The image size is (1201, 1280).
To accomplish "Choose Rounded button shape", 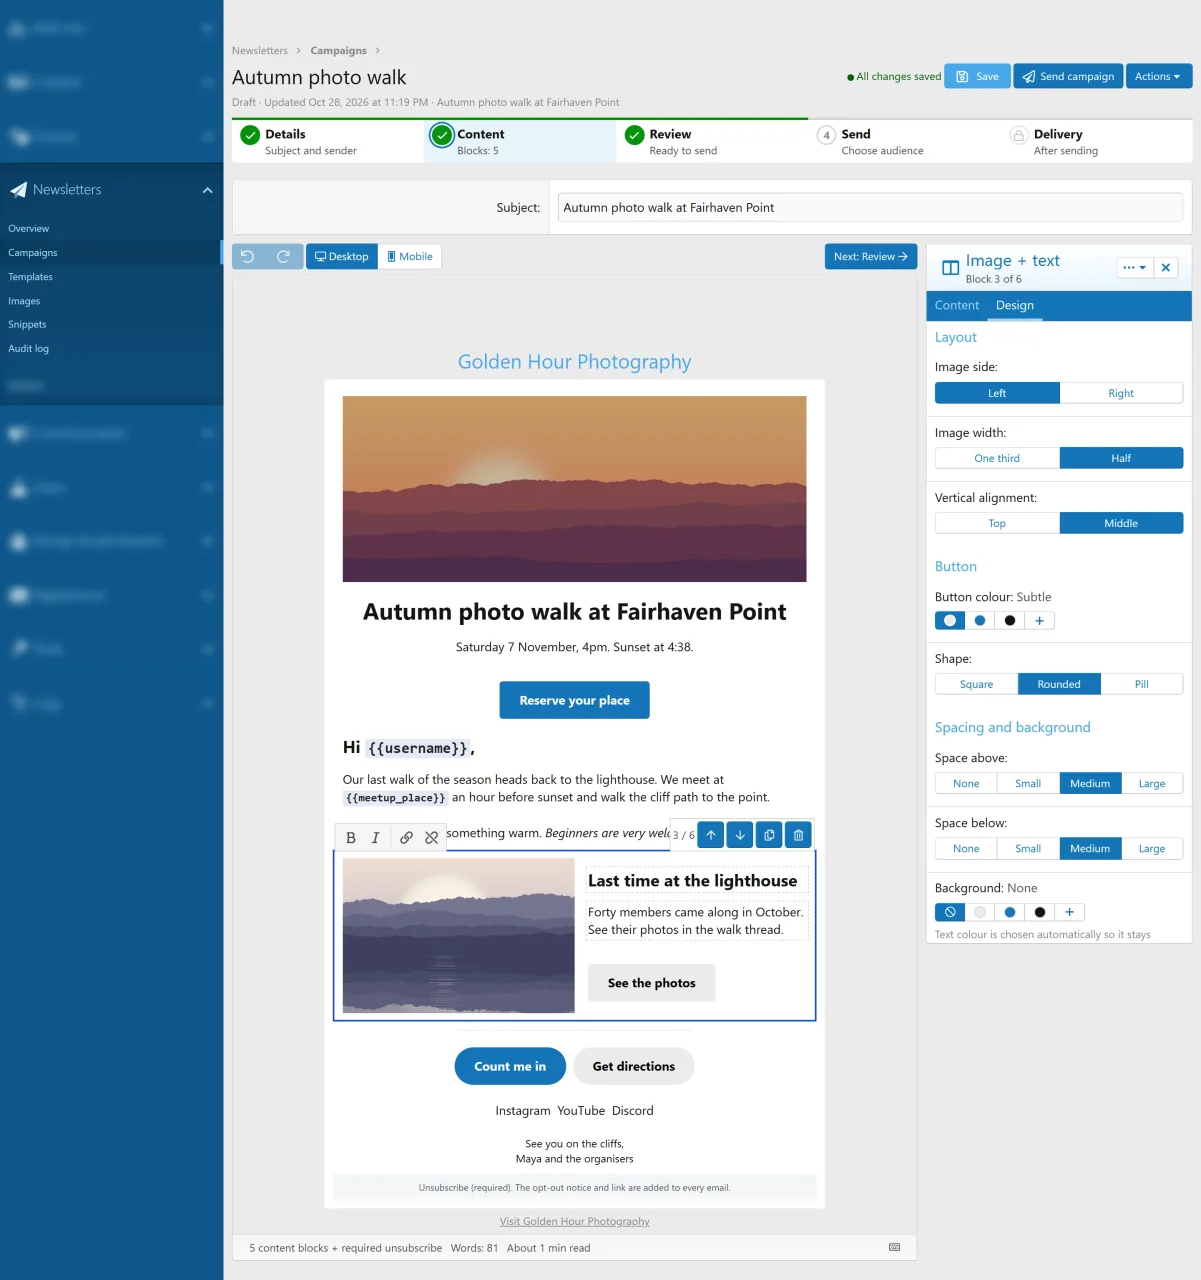I will 1059,684.
